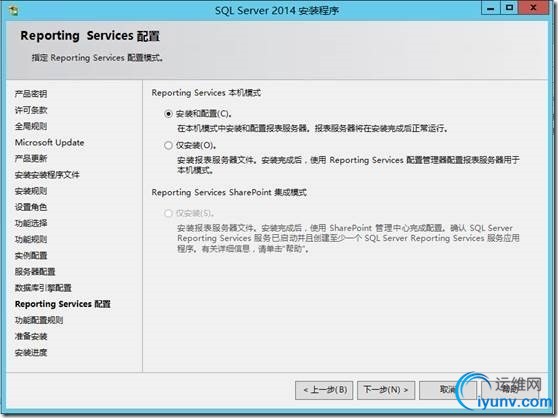Open the 产品更新 step in sidebar

(x=31, y=159)
